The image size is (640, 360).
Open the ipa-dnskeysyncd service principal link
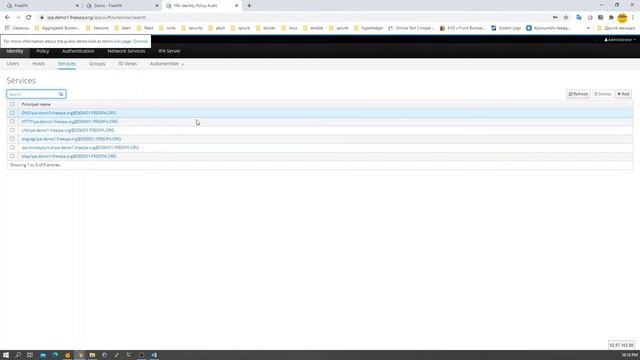(80, 147)
